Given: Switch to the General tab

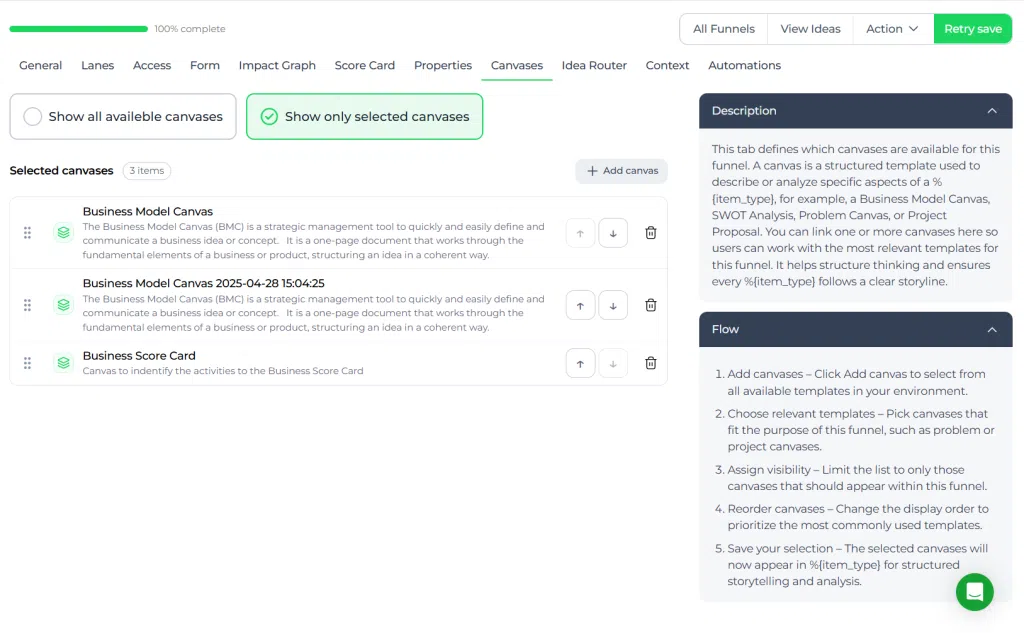Looking at the screenshot, I should click(40, 65).
